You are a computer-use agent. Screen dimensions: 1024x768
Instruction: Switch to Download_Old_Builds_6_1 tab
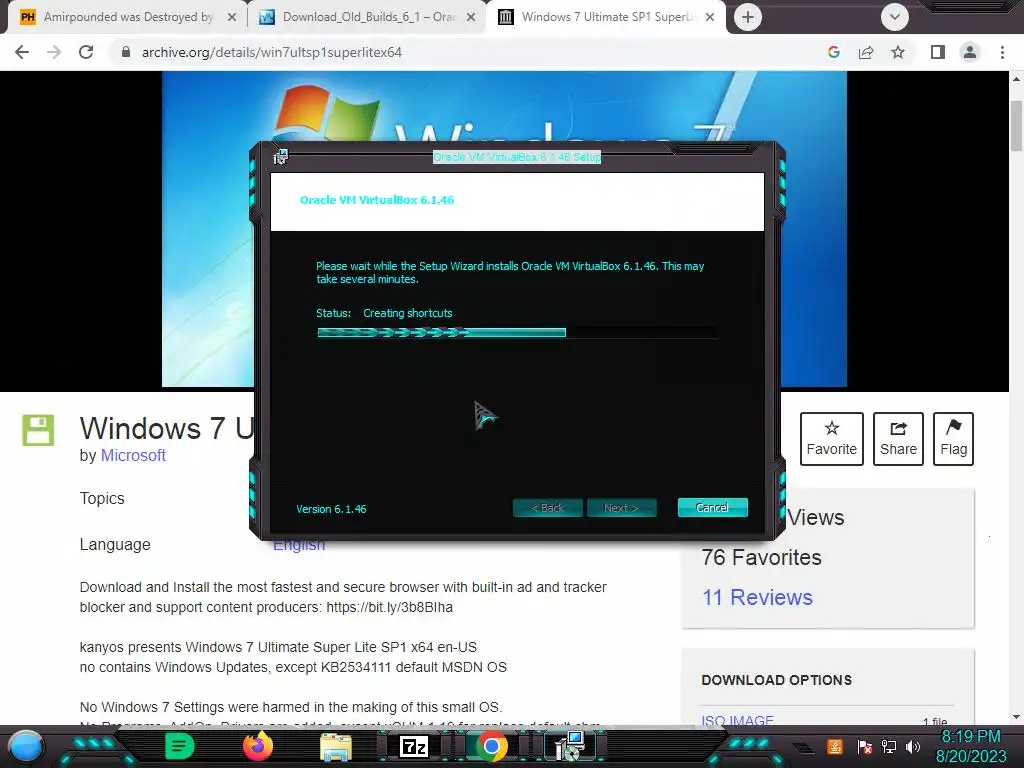click(369, 17)
